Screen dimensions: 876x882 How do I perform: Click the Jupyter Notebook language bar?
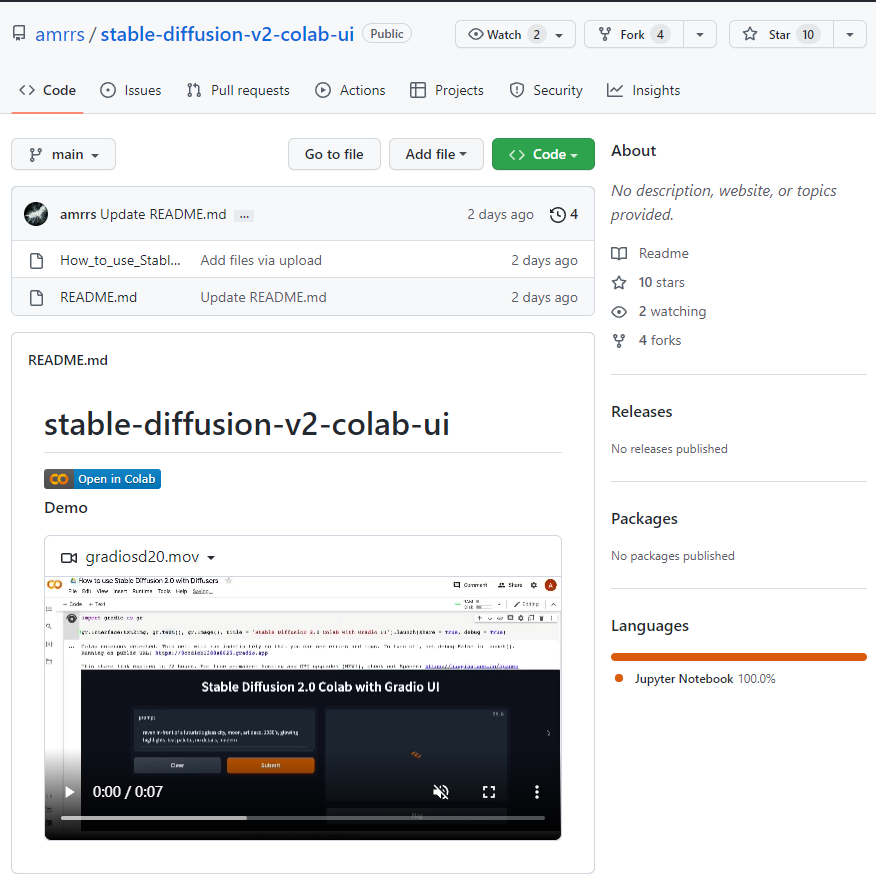pos(738,657)
